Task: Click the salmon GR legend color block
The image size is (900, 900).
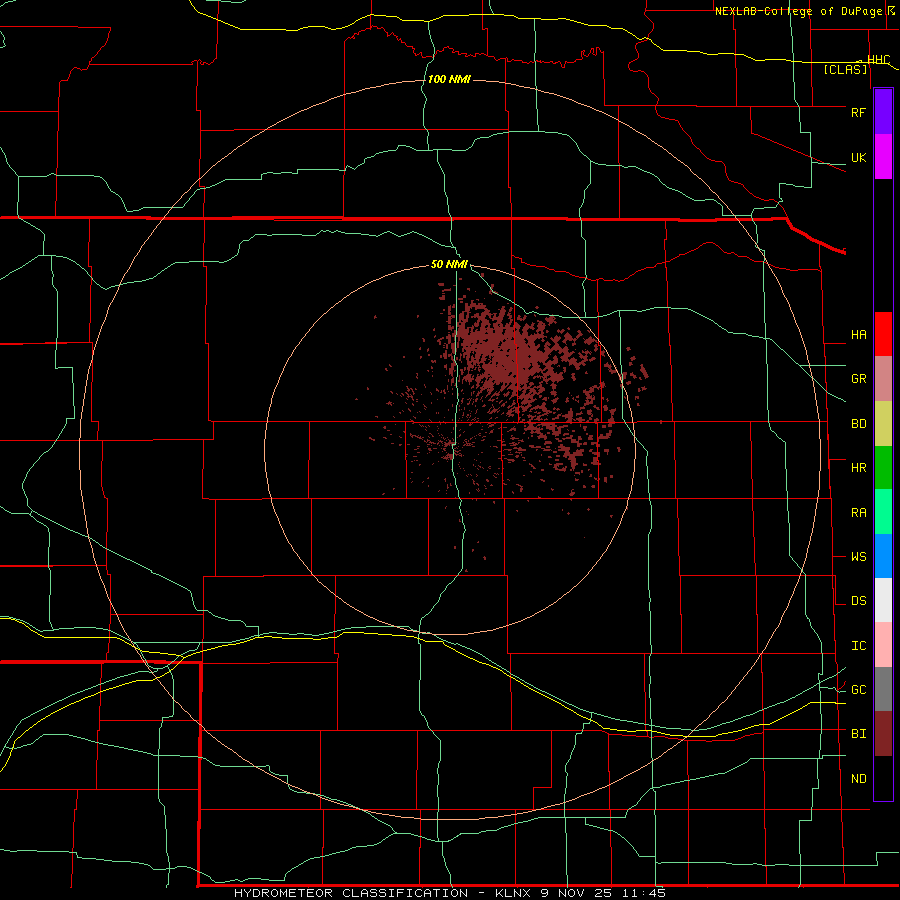Action: click(x=883, y=379)
